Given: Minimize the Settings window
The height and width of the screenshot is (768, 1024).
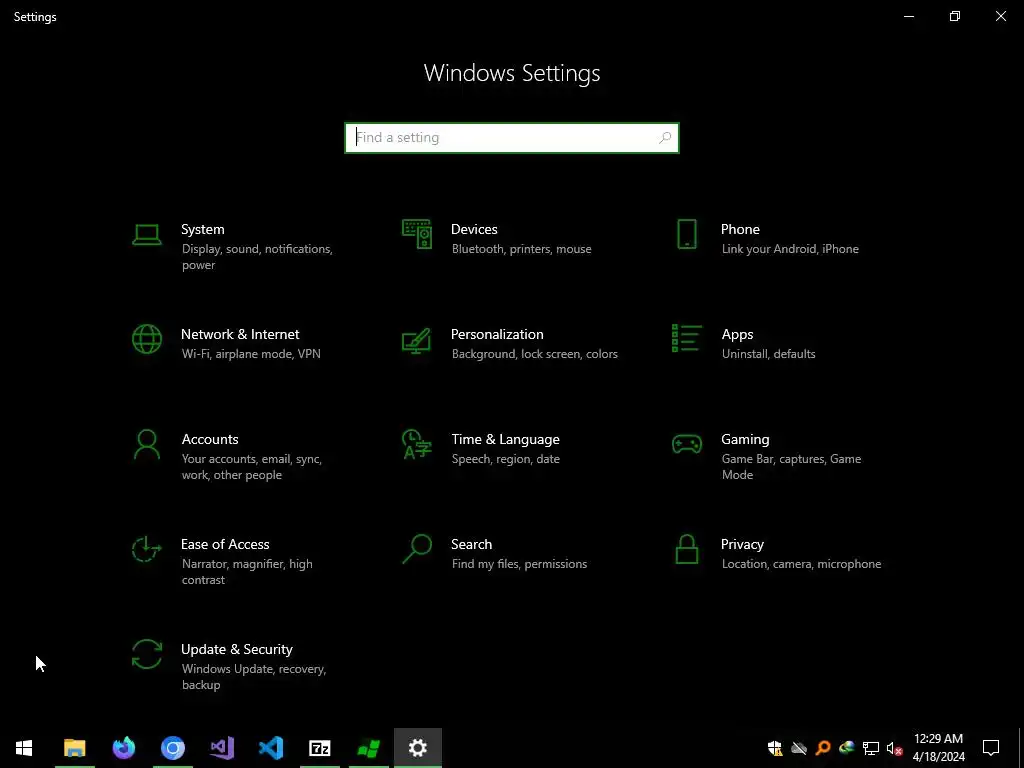Looking at the screenshot, I should 909,16.
